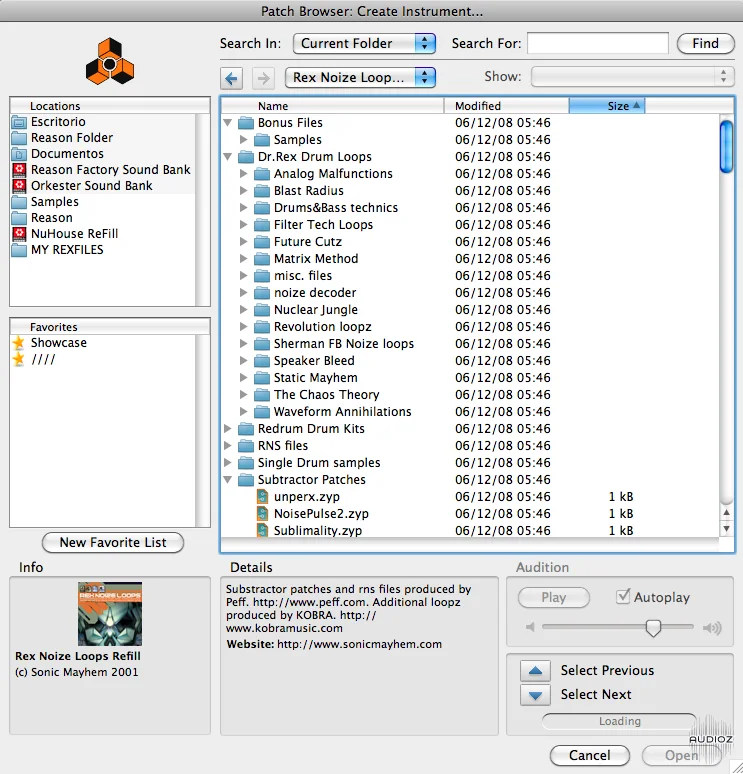Collapse the Dr.Rex Drum Loops folder
Viewport: 743px width, 774px height.
[228, 157]
